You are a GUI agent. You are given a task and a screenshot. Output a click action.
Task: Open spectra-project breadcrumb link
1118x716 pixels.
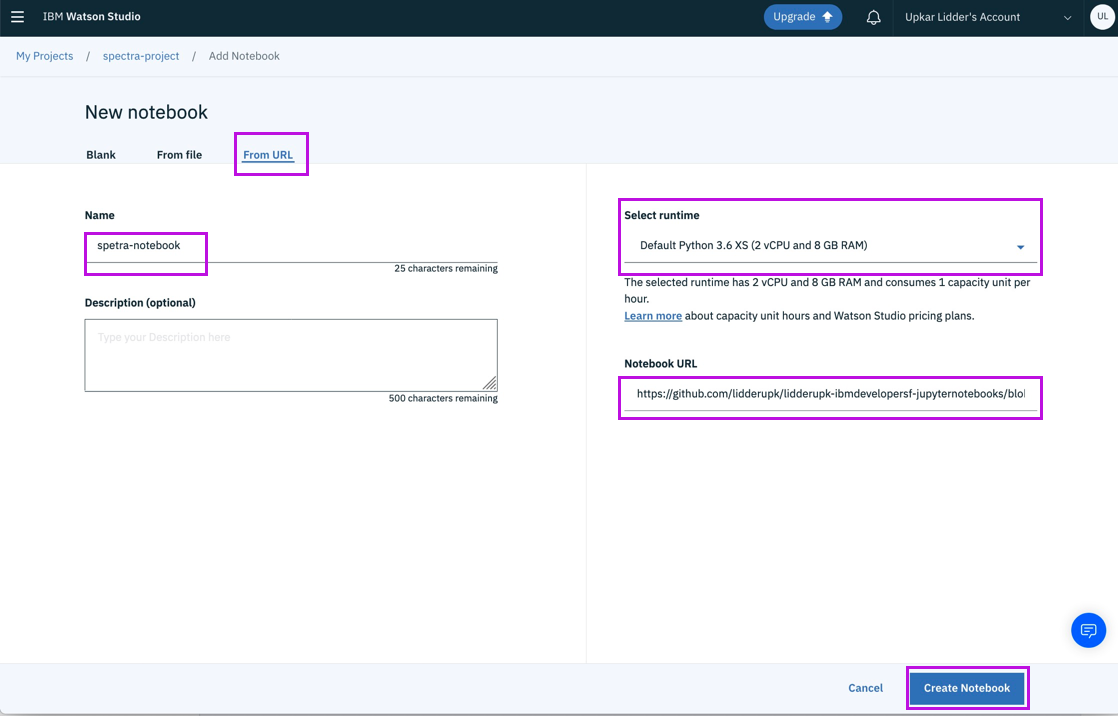tap(141, 56)
